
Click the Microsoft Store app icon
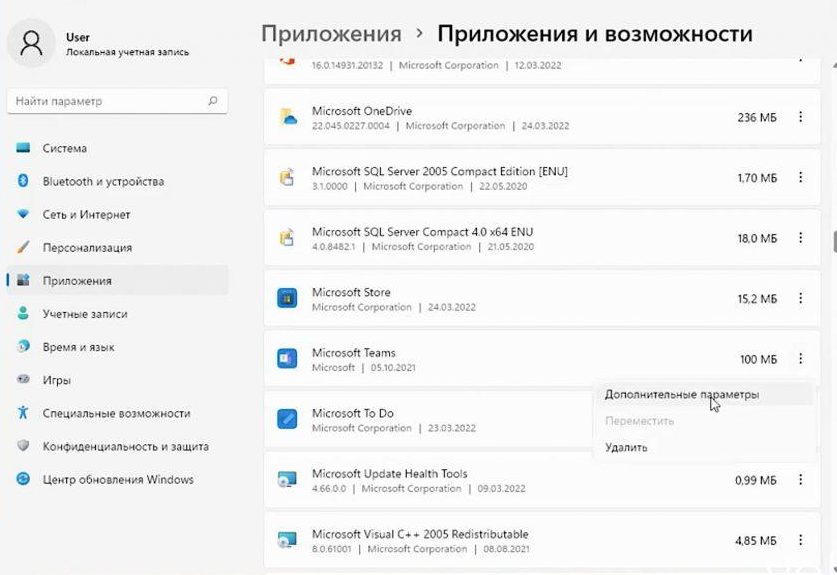pyautogui.click(x=288, y=299)
